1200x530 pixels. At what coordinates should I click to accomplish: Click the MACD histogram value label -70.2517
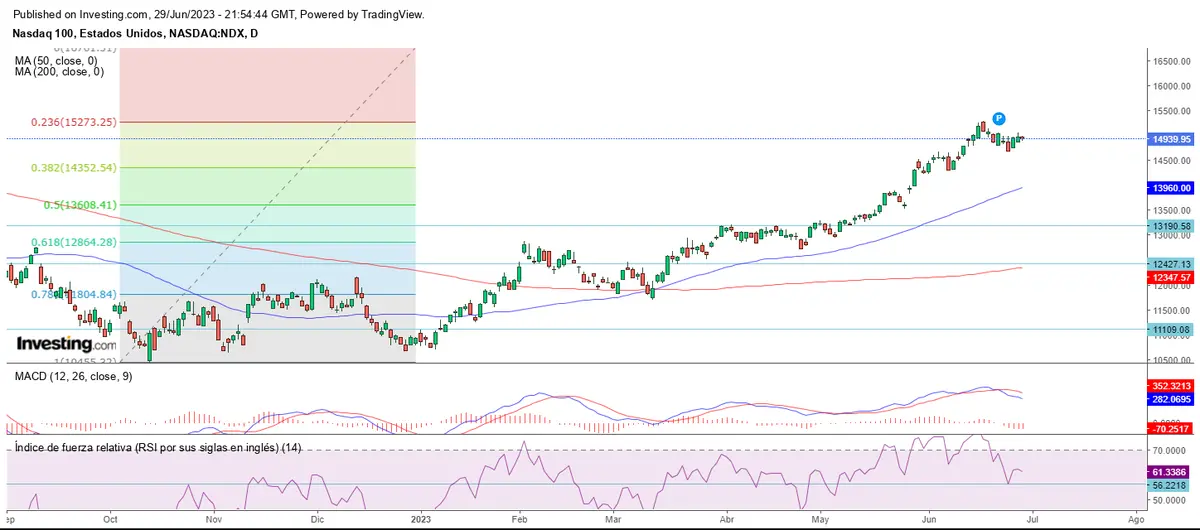coord(1171,428)
